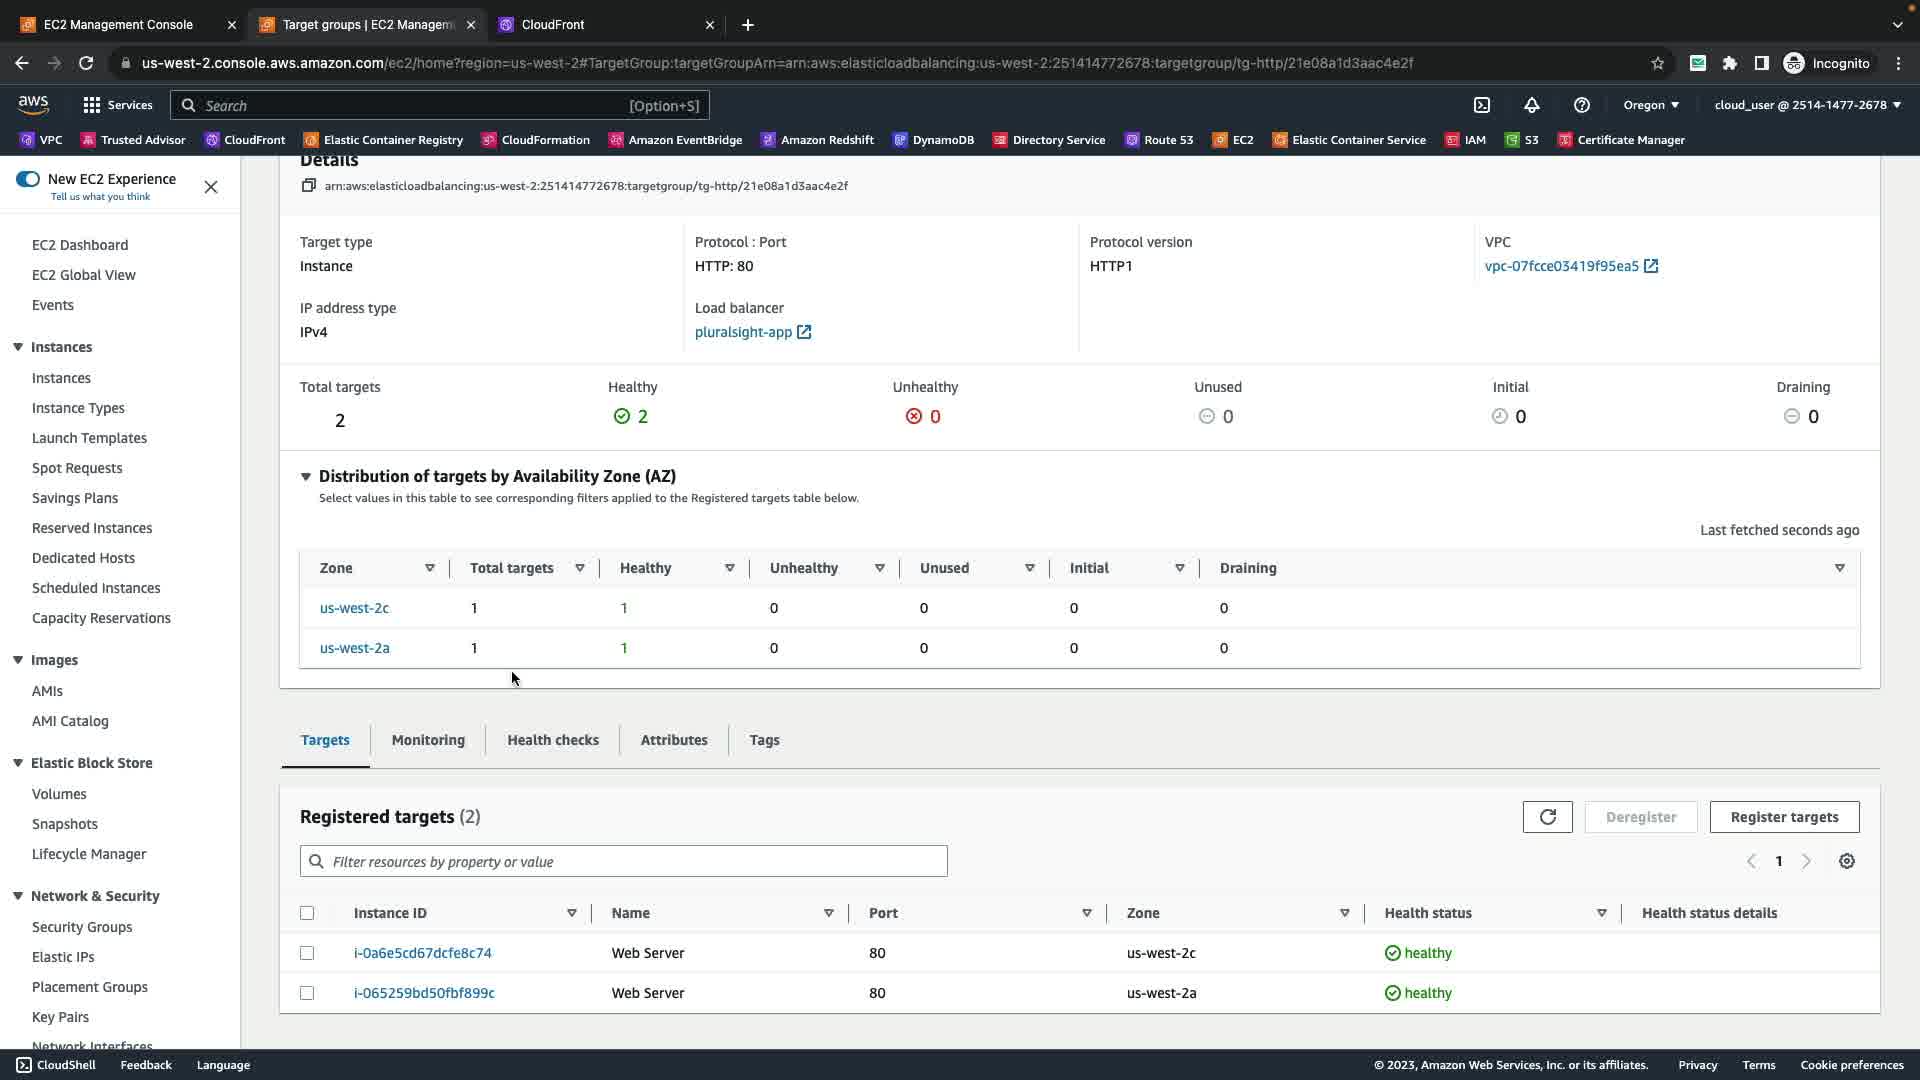
Task: Open the Oregon region dropdown
Action: pos(1651,105)
